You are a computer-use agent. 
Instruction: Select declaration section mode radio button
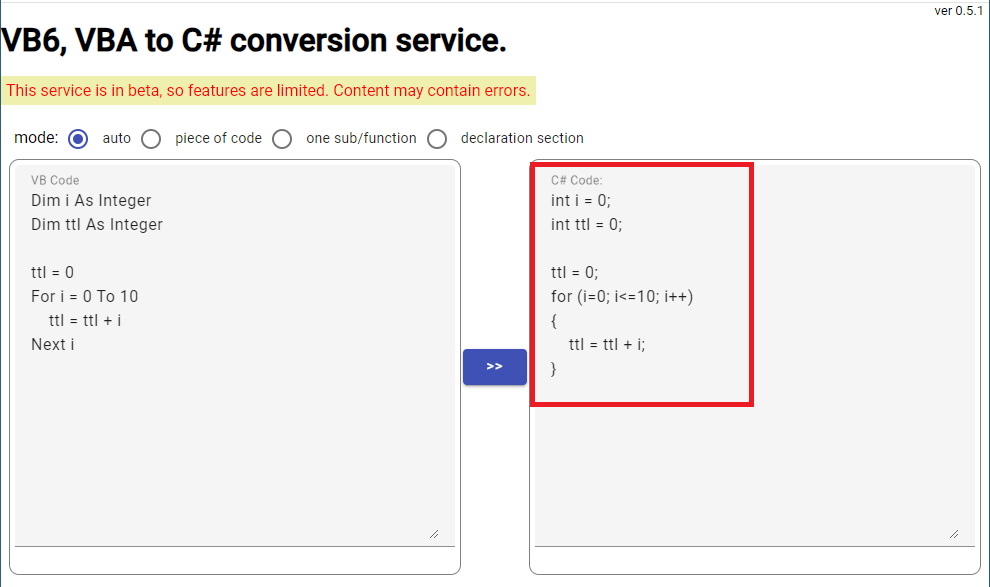(x=437, y=139)
